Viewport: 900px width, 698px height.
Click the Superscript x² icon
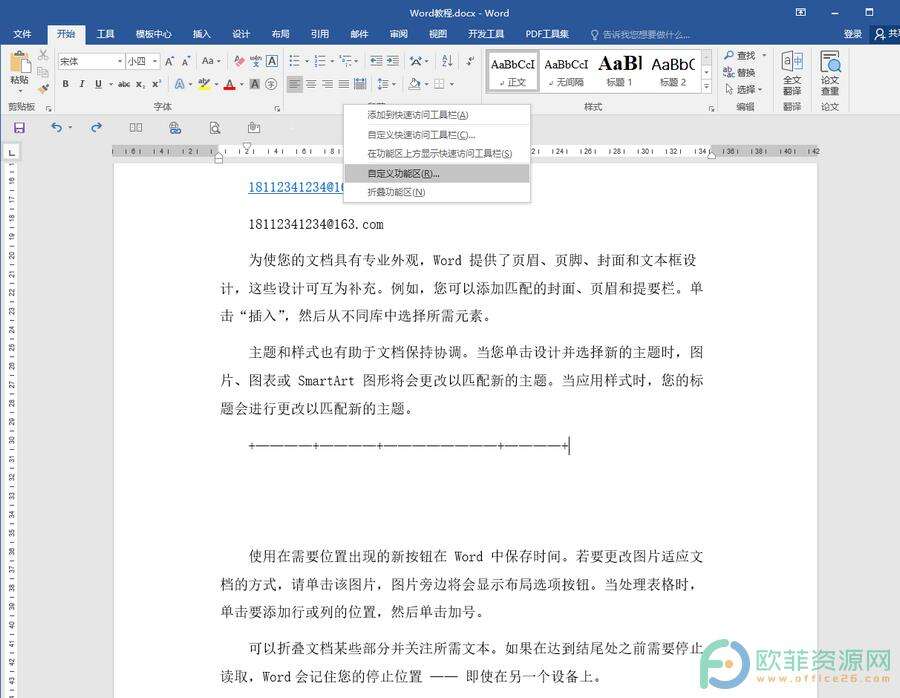coord(156,84)
